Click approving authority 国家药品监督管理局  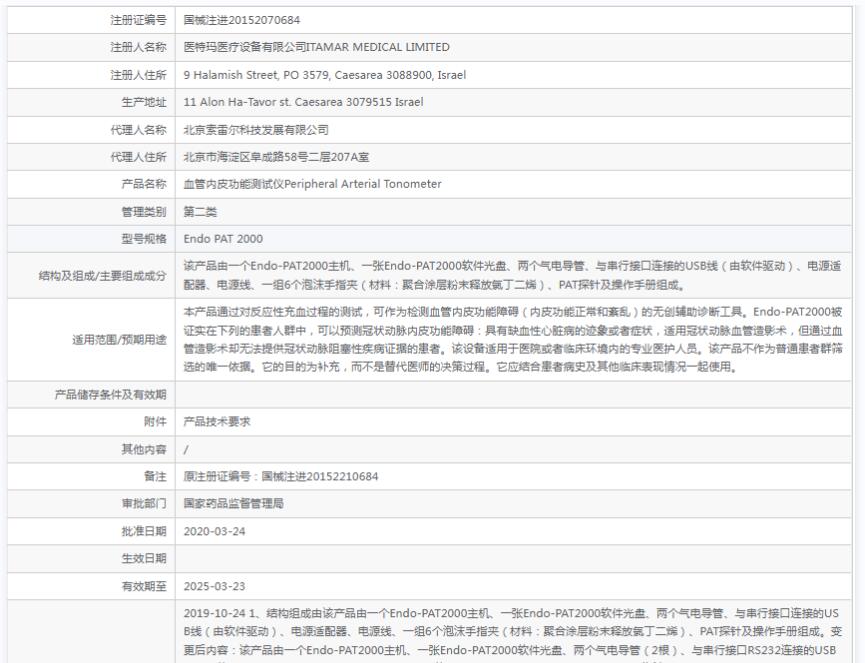pos(233,504)
